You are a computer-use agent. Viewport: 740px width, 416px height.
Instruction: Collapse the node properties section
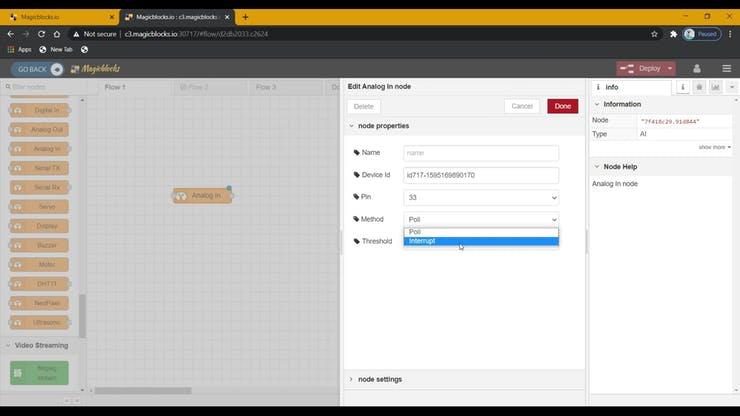[x=382, y=126]
